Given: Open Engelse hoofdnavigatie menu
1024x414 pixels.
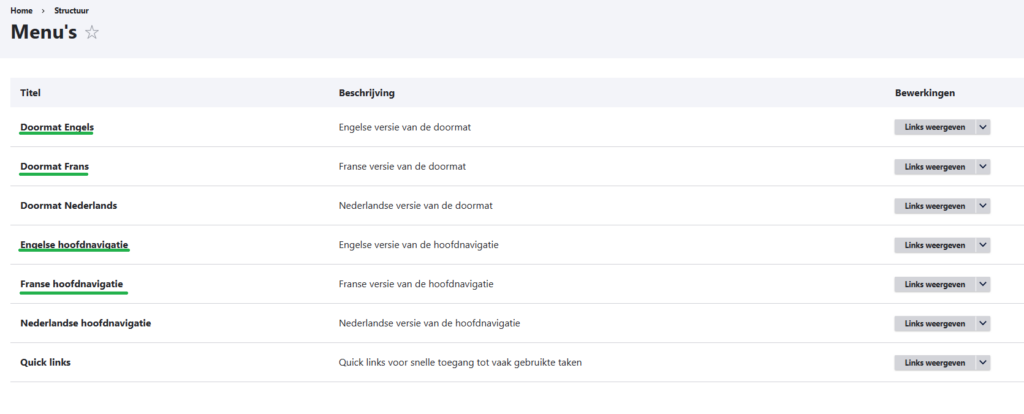Looking at the screenshot, I should pos(74,245).
